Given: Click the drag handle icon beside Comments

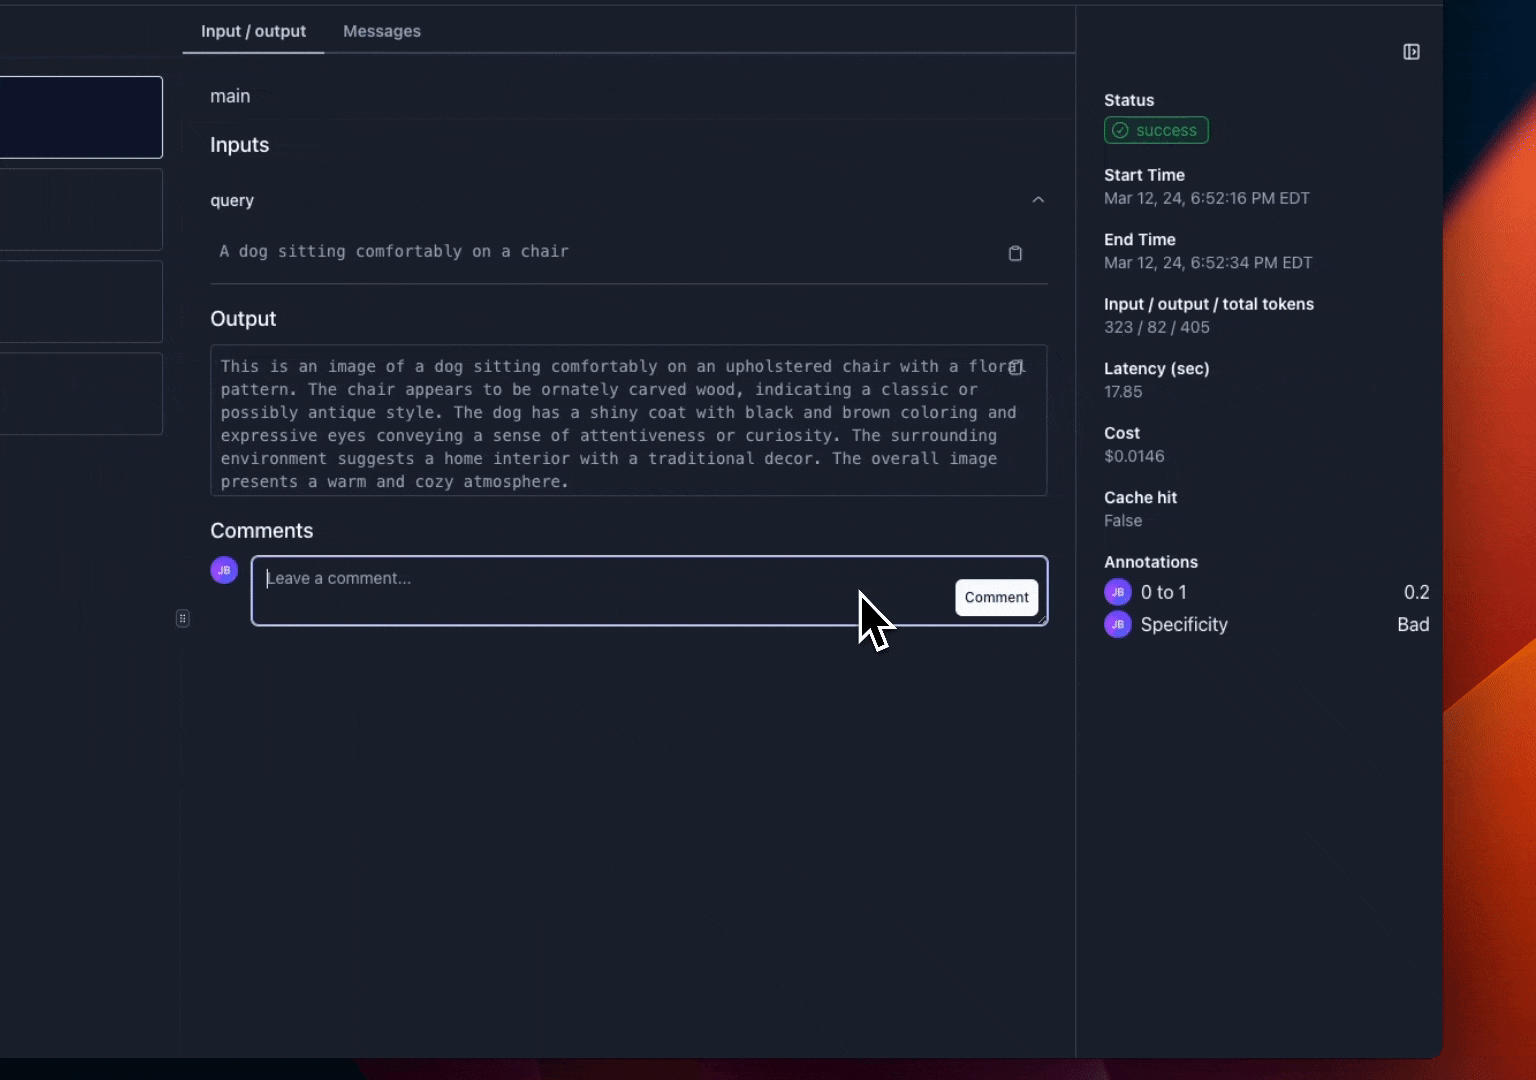Looking at the screenshot, I should pyautogui.click(x=182, y=618).
